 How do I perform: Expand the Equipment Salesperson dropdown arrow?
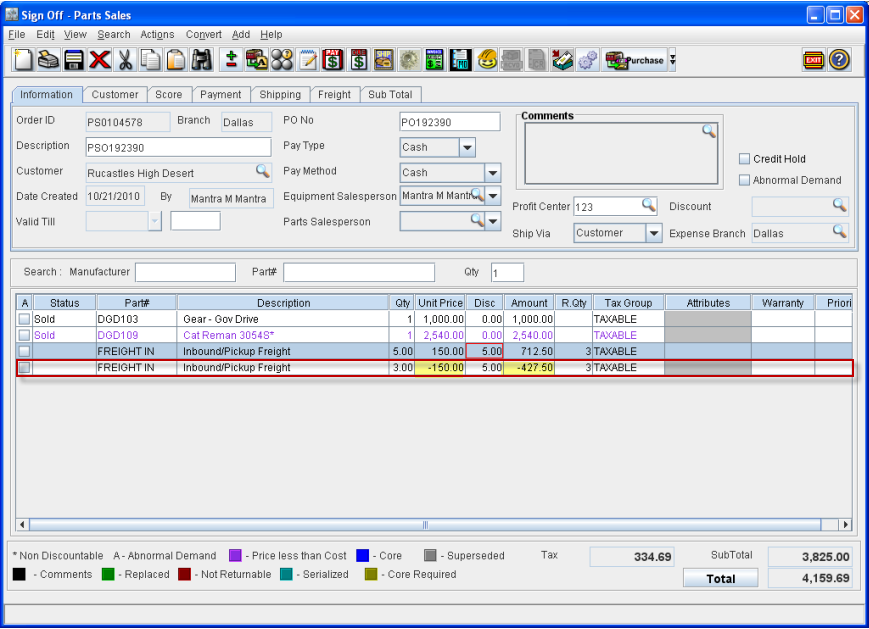tap(493, 196)
